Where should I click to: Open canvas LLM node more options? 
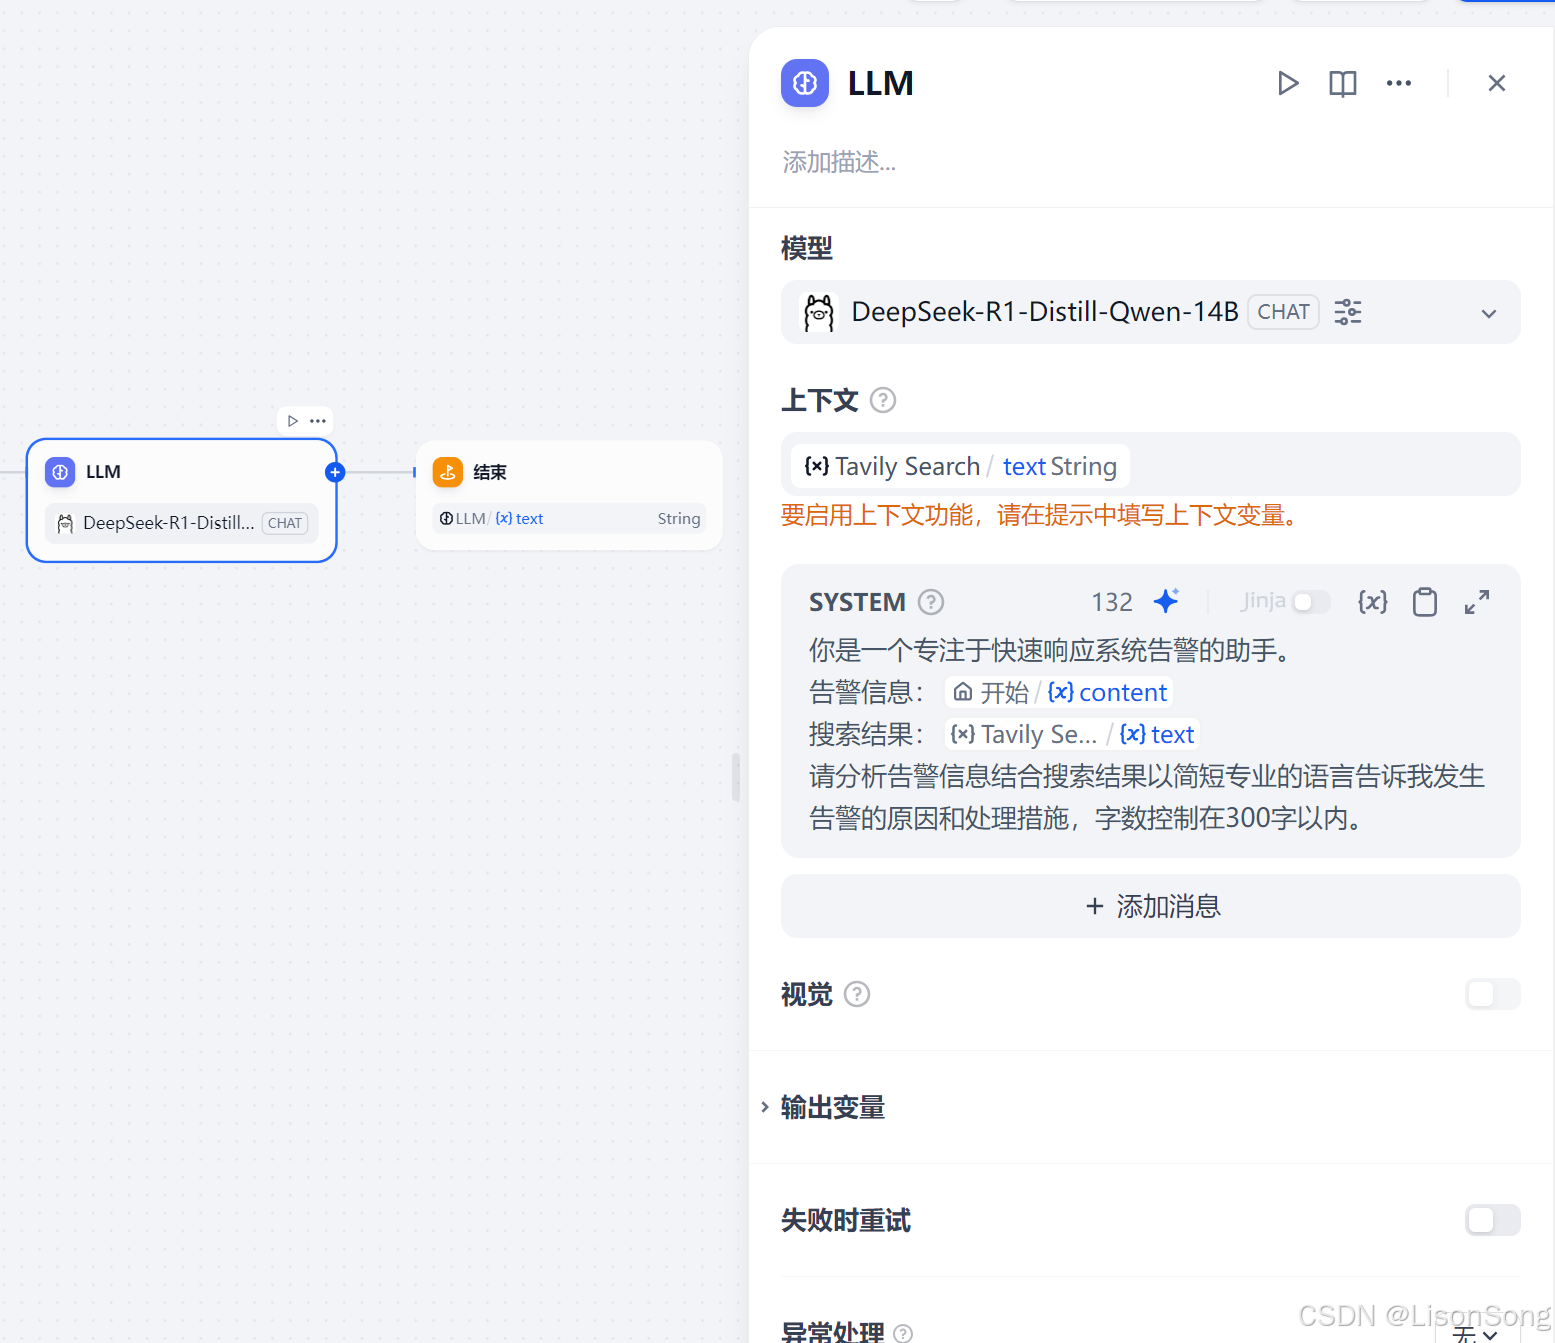click(x=318, y=421)
